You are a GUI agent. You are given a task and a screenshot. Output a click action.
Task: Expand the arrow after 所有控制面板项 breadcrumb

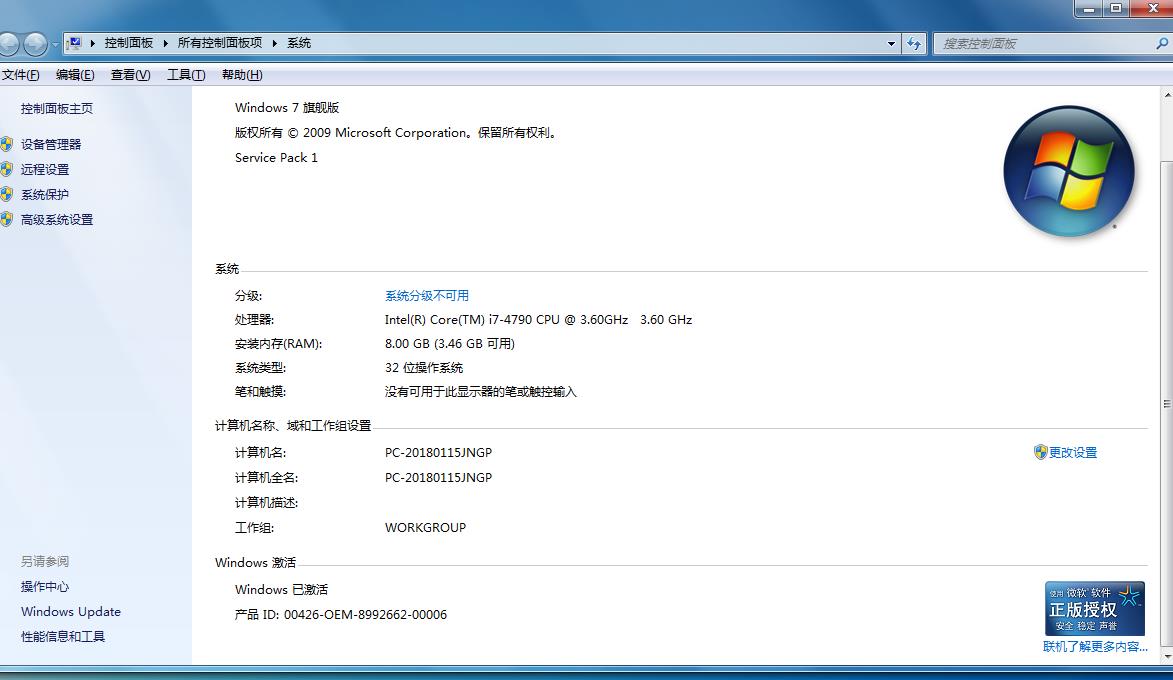(275, 43)
